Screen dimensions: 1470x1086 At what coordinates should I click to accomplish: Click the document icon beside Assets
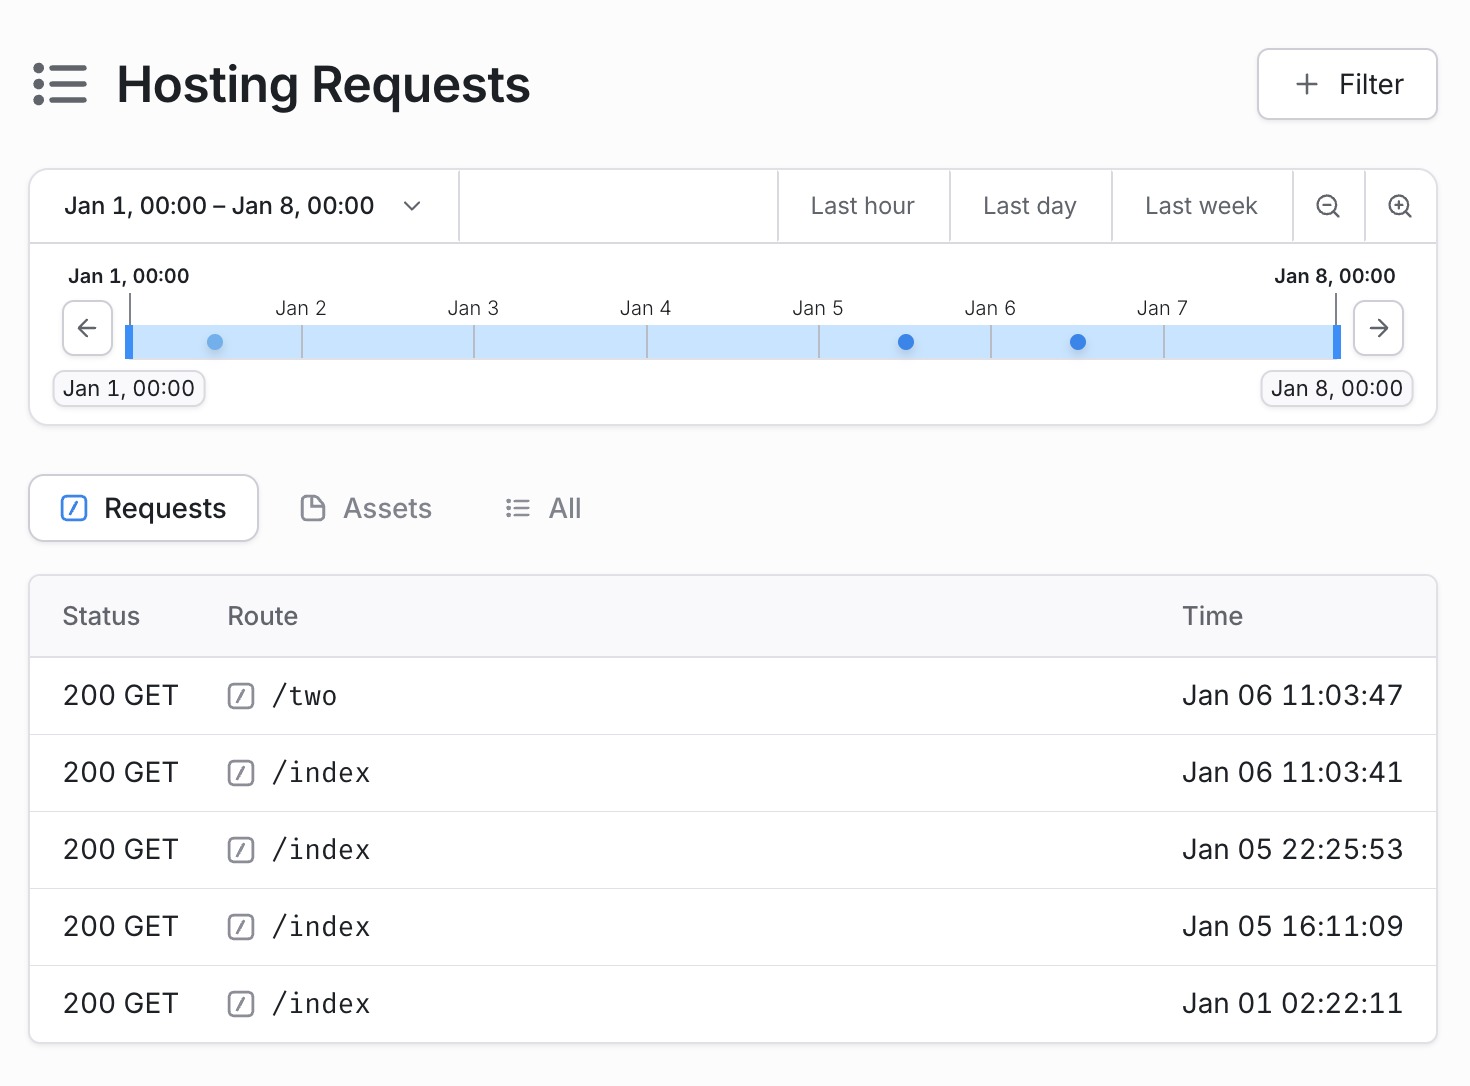(x=313, y=508)
